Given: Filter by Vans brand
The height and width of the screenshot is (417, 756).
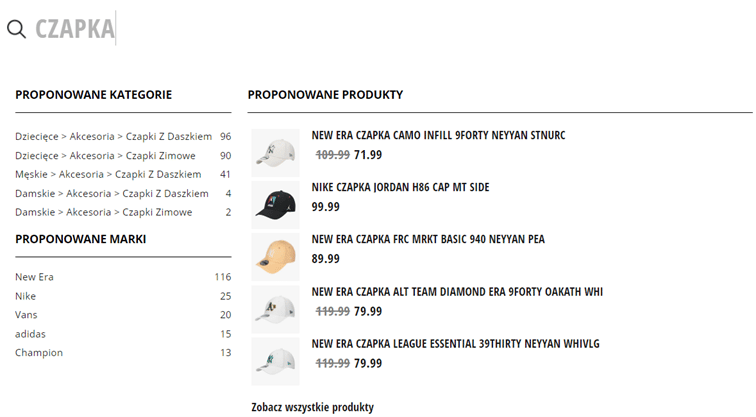Looking at the screenshot, I should 123,315.
